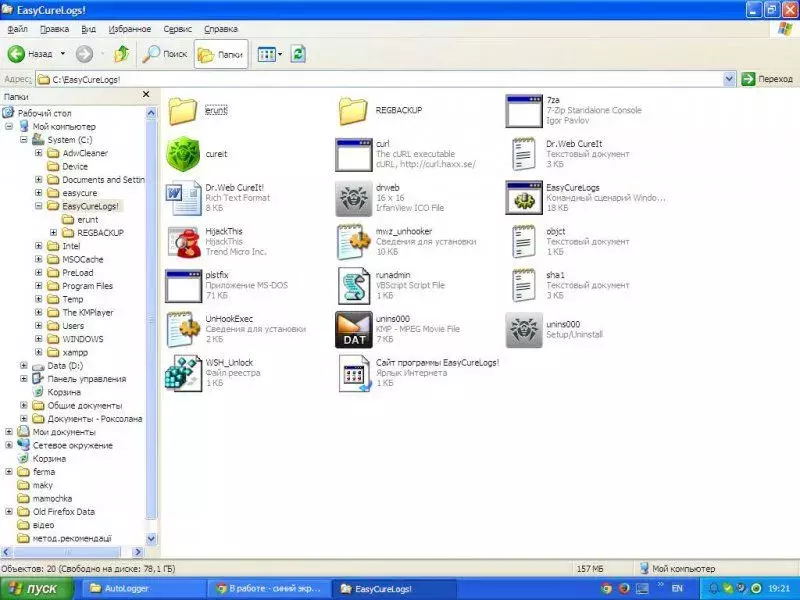Select the WSH_Unlock registry file icon
This screenshot has width=800, height=600.
(183, 373)
